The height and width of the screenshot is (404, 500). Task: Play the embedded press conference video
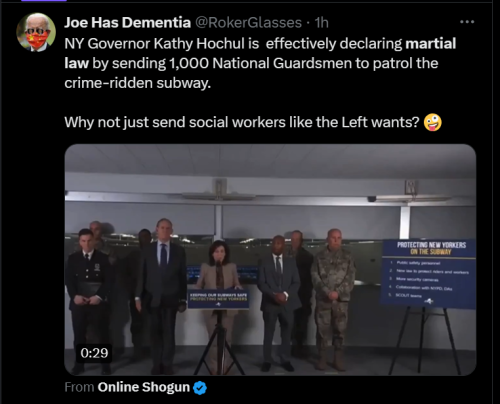click(270, 260)
